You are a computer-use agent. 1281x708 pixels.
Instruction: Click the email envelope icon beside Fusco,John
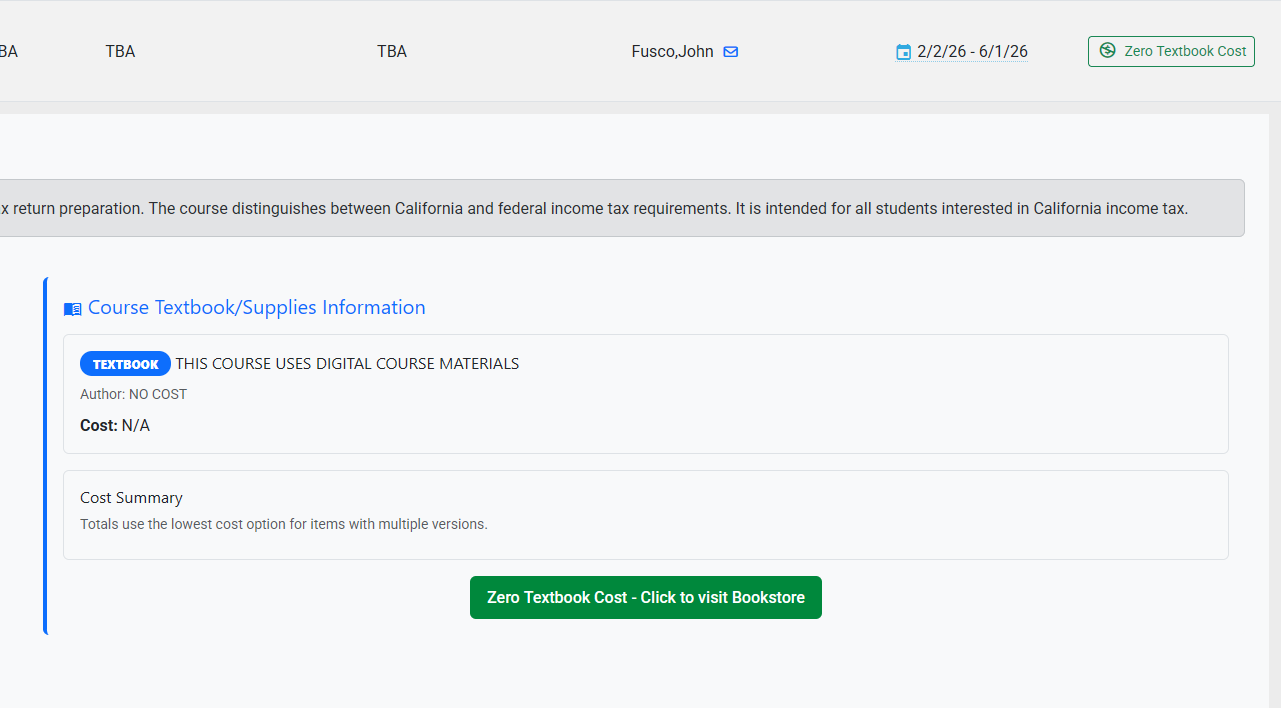tap(731, 52)
